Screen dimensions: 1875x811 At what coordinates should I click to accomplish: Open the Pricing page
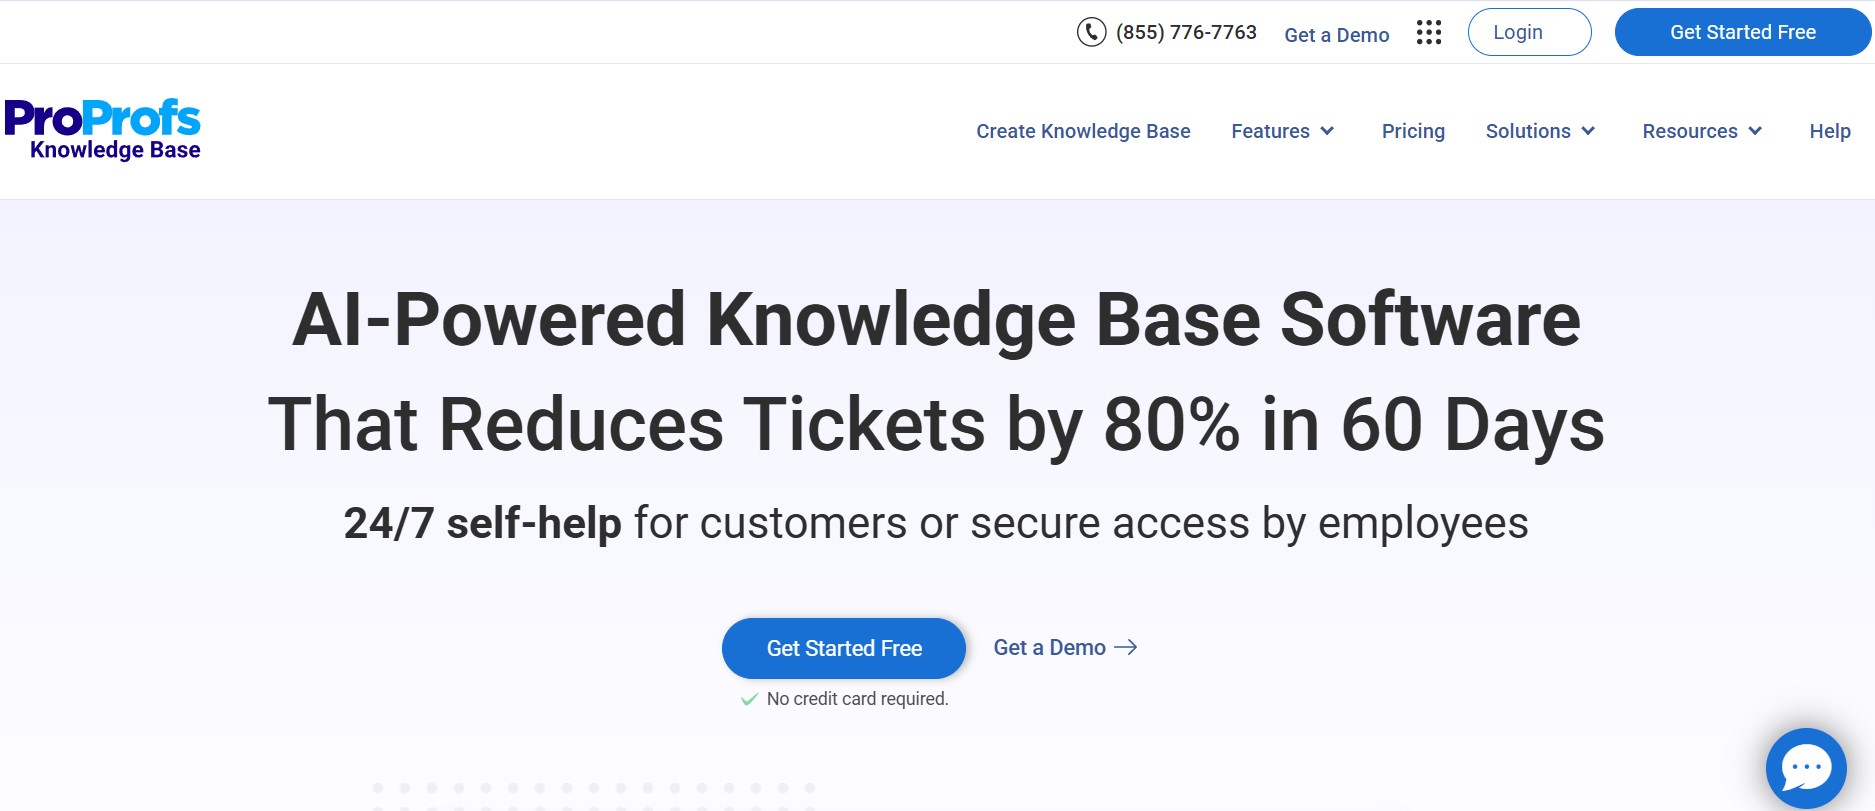click(x=1413, y=131)
